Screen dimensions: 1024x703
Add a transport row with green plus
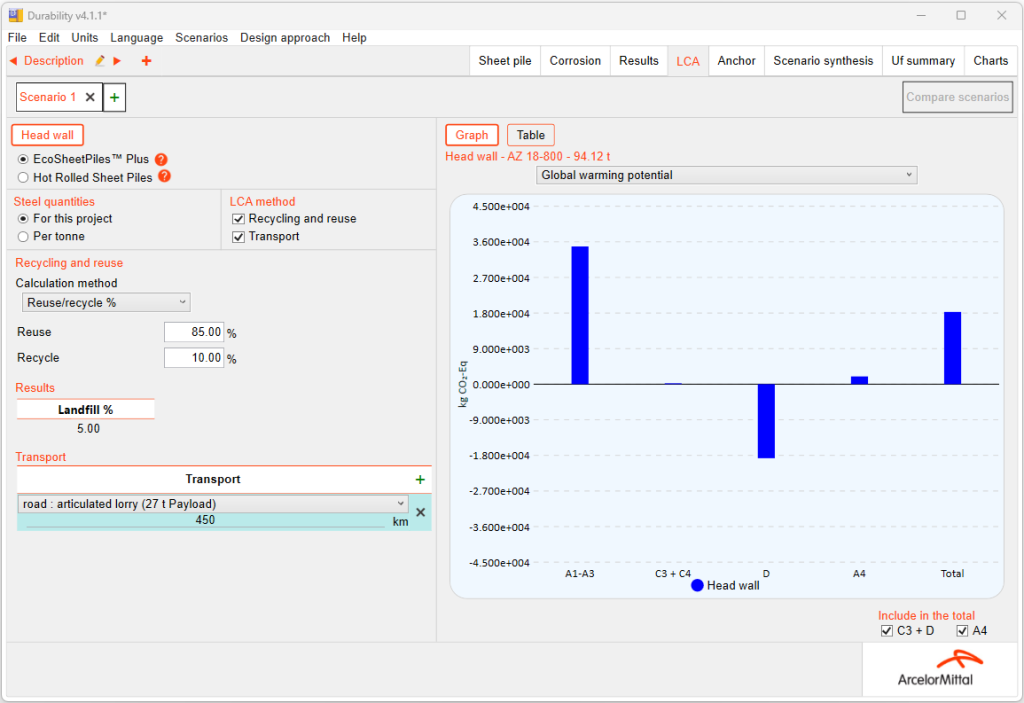click(x=420, y=480)
